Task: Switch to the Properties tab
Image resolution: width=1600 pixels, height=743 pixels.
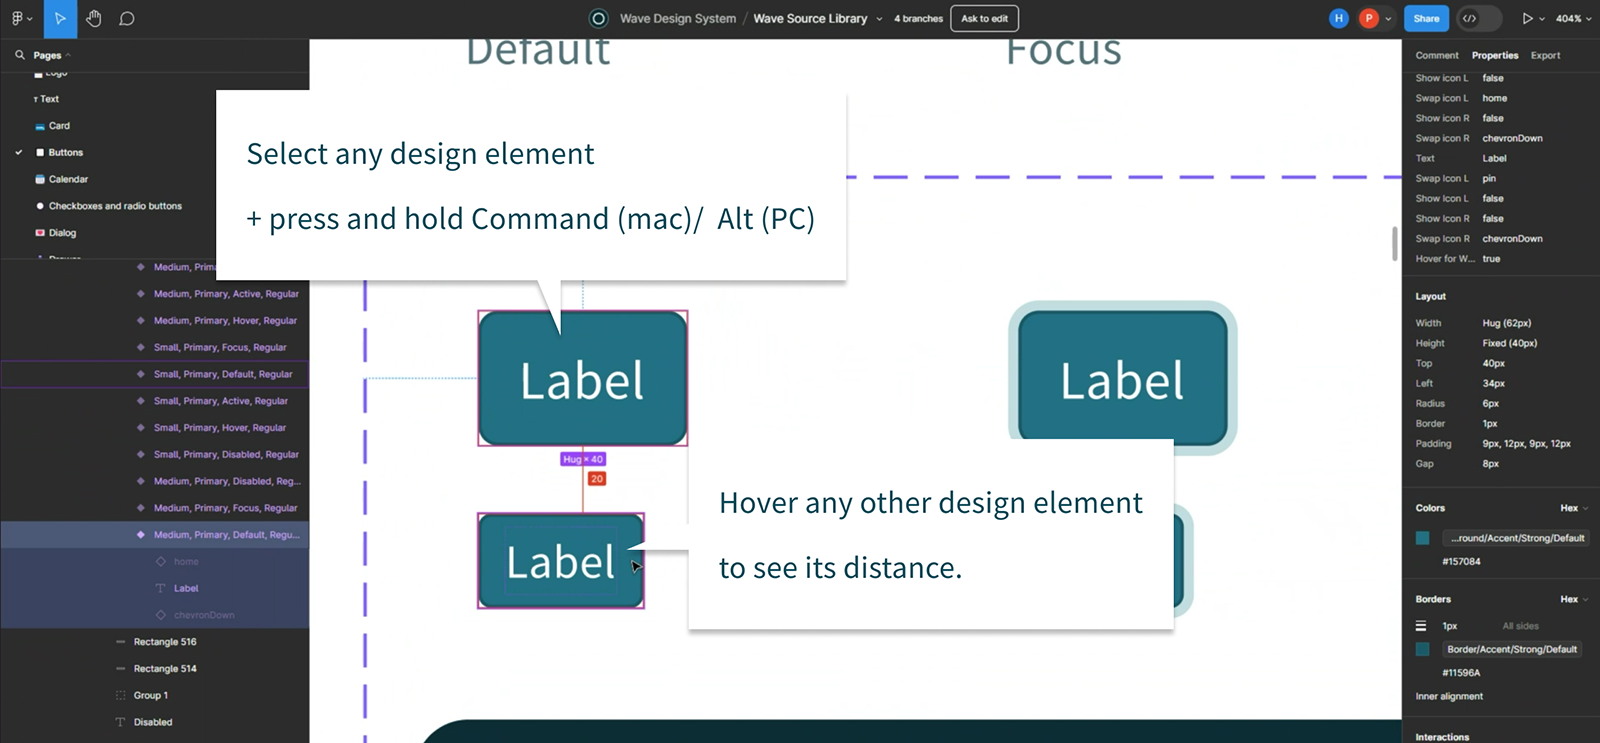Action: pyautogui.click(x=1495, y=55)
